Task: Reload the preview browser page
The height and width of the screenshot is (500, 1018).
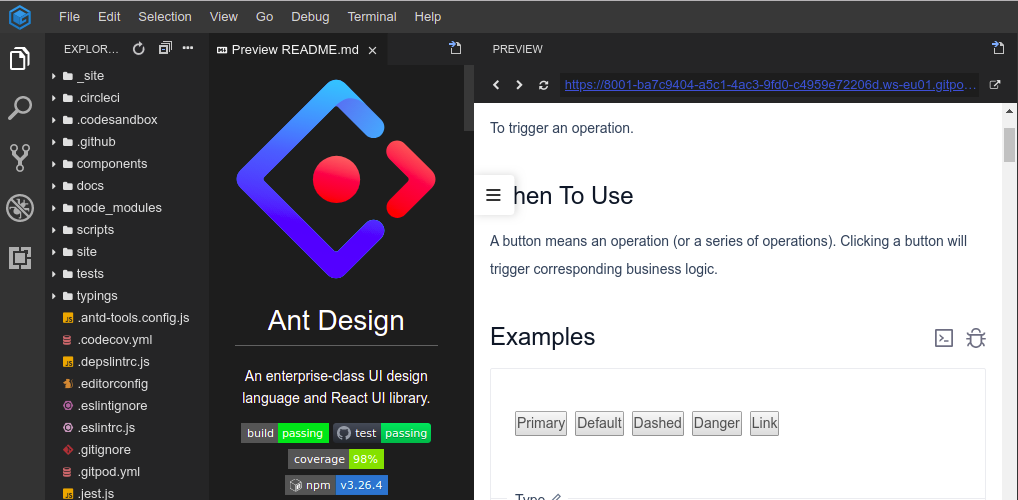Action: coord(543,85)
